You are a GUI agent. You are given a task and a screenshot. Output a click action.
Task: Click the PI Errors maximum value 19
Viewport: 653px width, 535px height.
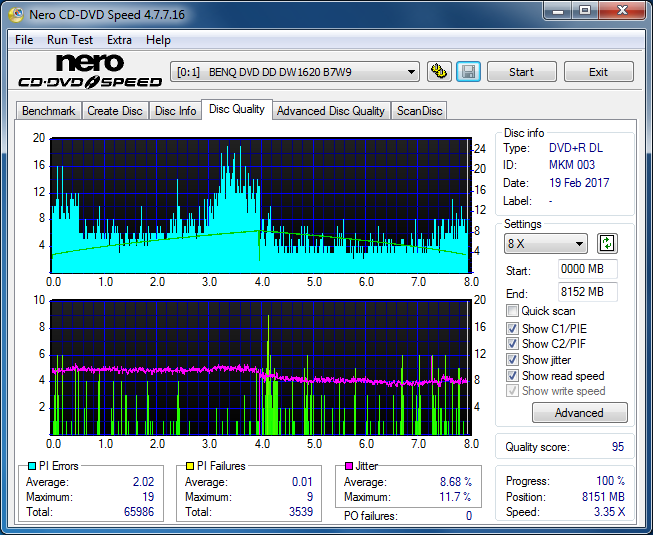tap(148, 497)
